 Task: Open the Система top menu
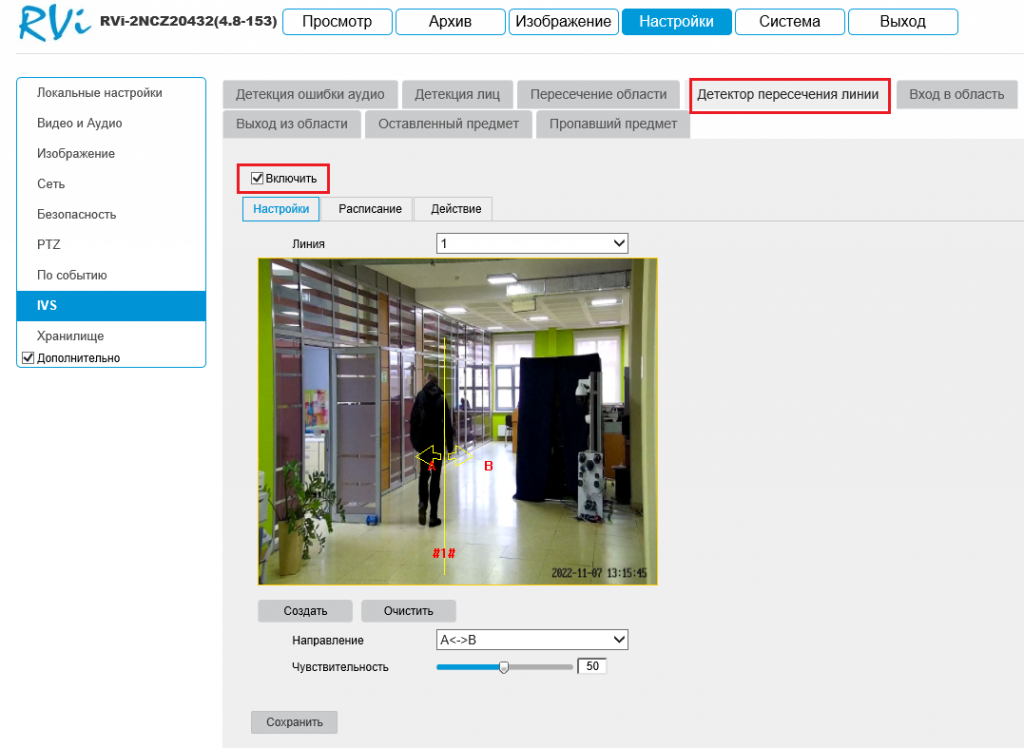pyautogui.click(x=789, y=21)
